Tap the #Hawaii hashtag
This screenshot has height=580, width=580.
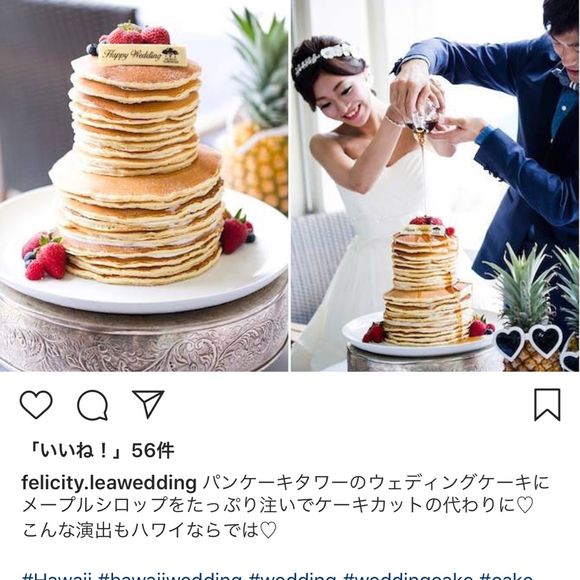point(57,577)
